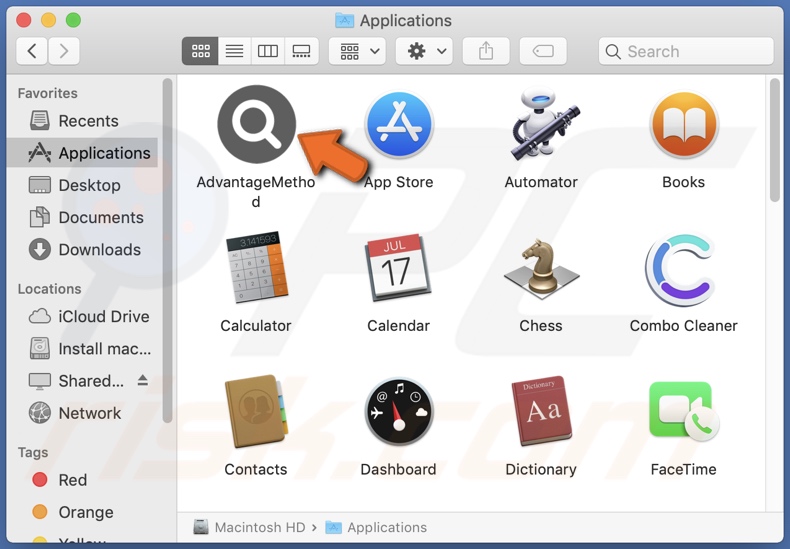Open Recents in the sidebar
Viewport: 790px width, 549px height.
83,121
